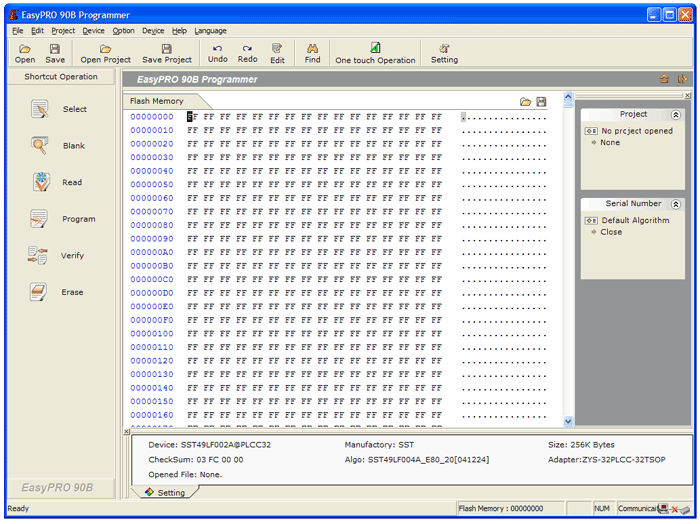Click address 00000010 row label
Viewport: 700px width, 524px height.
(152, 130)
